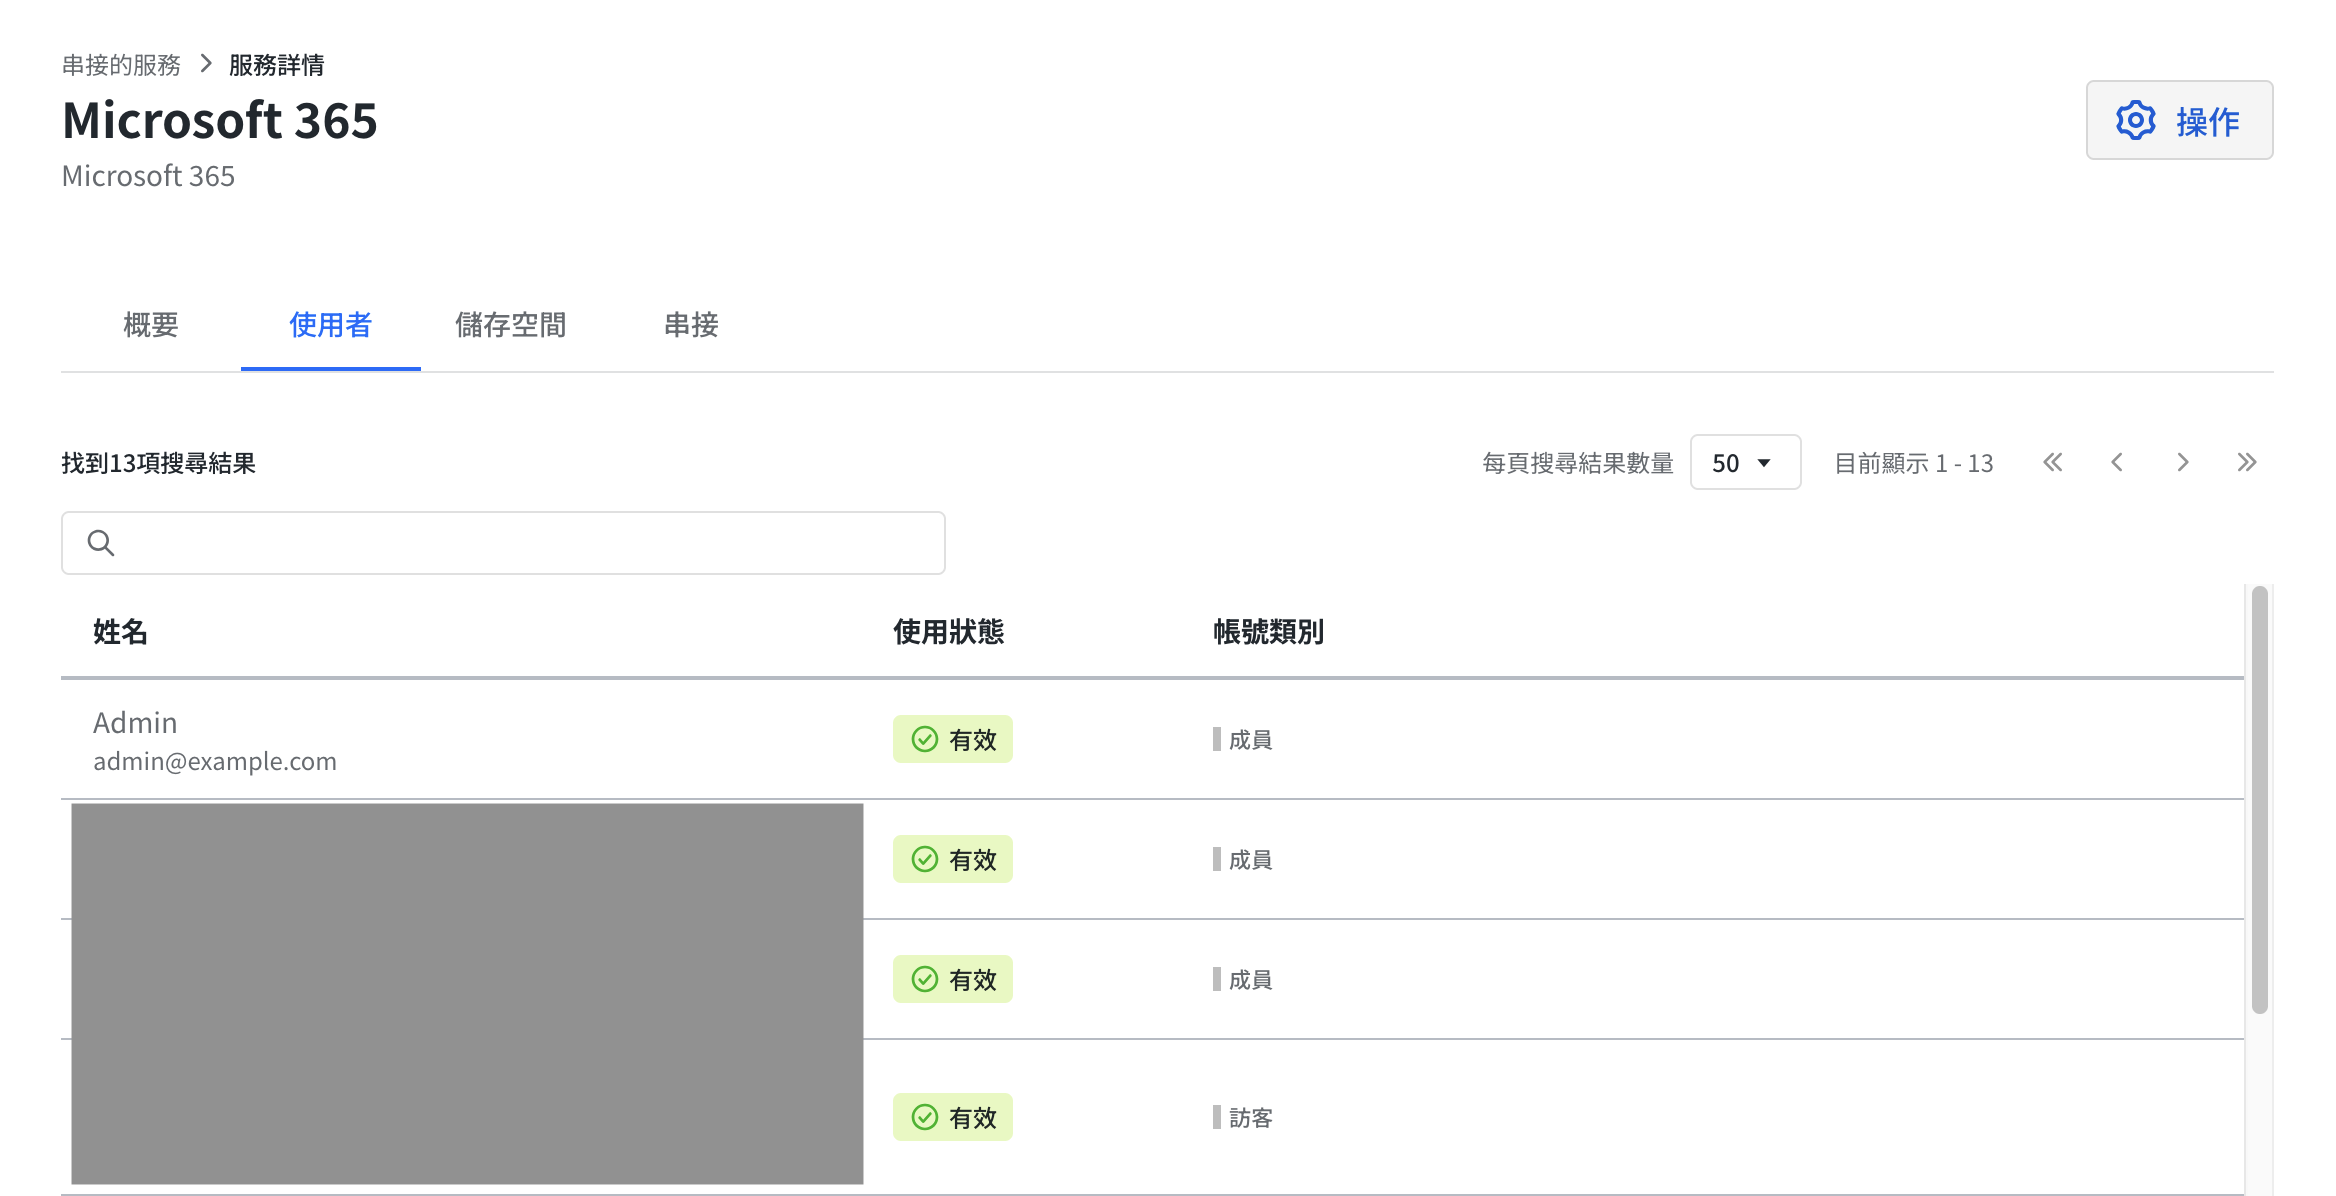Click the 有效 status badge in Admin row

point(953,739)
